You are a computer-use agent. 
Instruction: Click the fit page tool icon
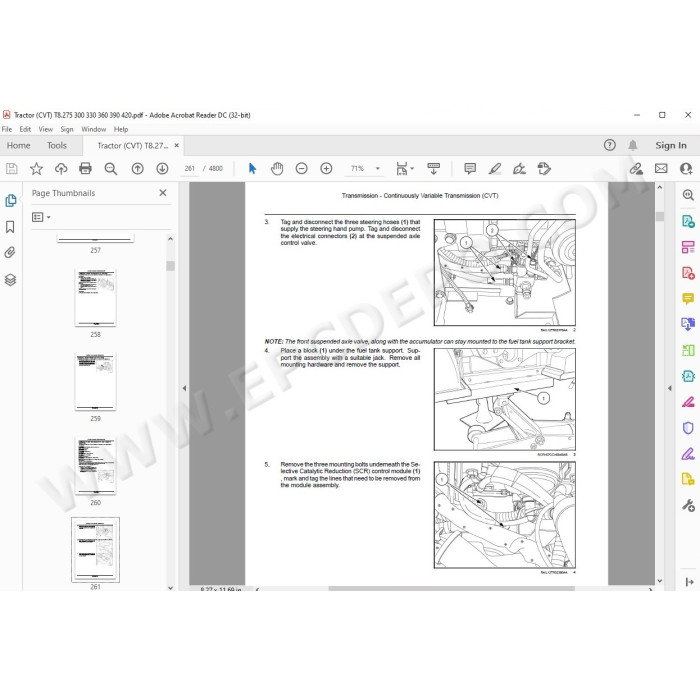pyautogui.click(x=402, y=169)
